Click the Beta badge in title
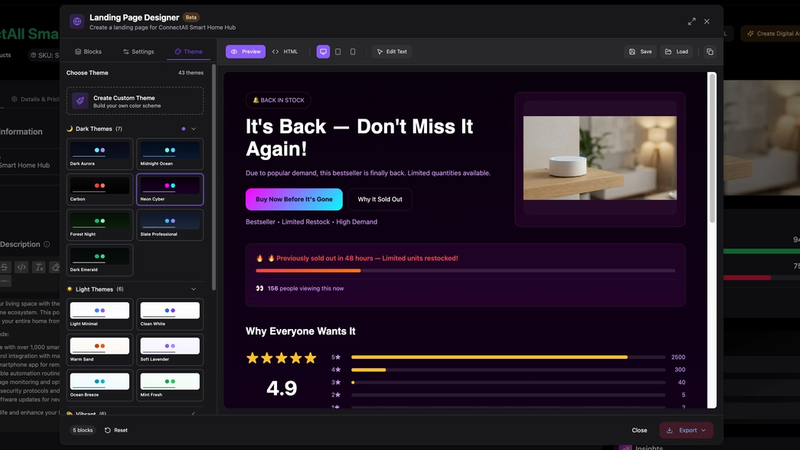800x450 pixels. 191,17
